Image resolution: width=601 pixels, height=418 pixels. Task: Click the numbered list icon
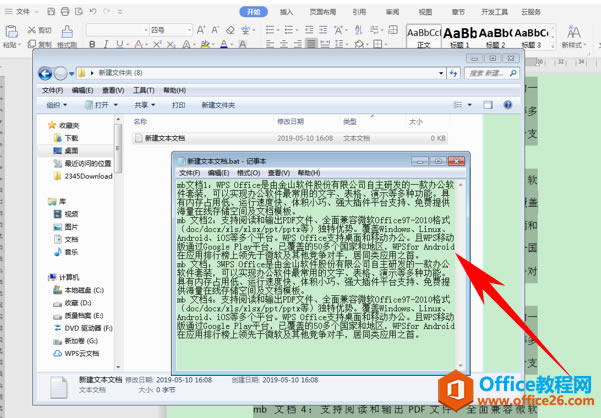click(x=289, y=30)
